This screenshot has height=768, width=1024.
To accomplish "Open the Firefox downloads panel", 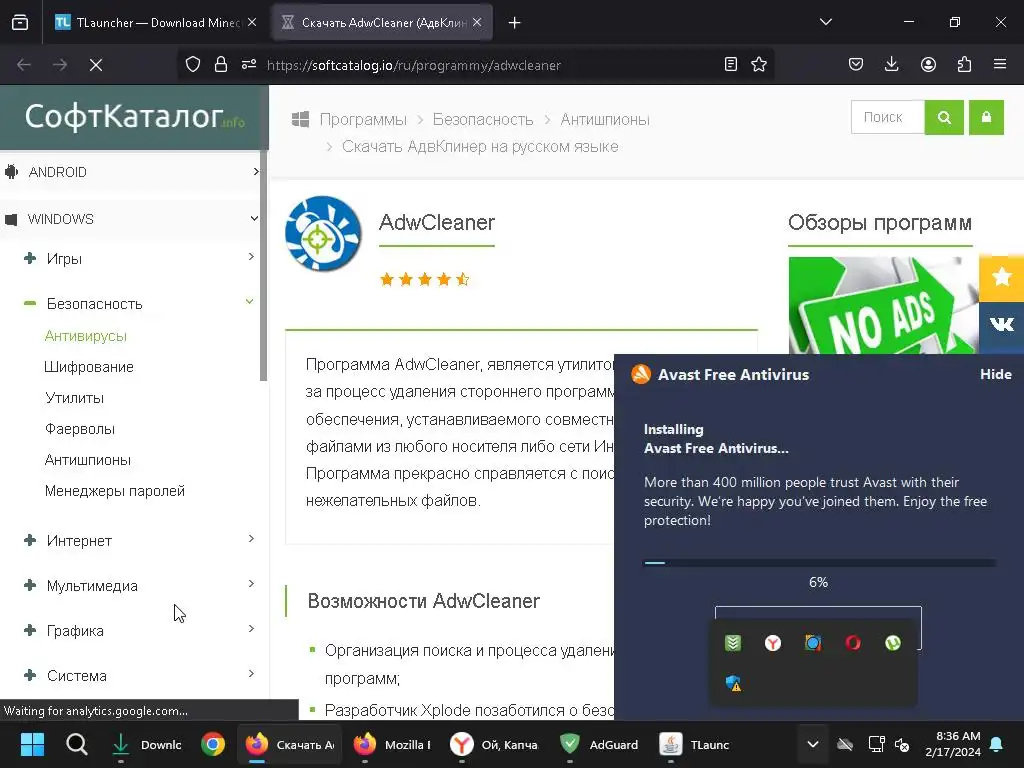I will [x=891, y=64].
